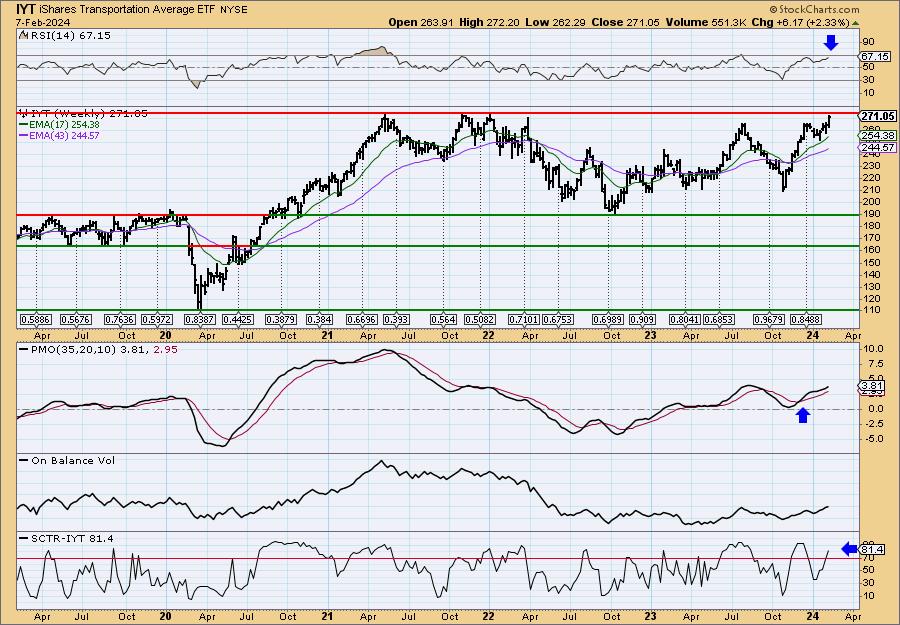Viewport: 900px width, 625px height.
Task: Click the 271.05 price axis tag
Action: 878,116
